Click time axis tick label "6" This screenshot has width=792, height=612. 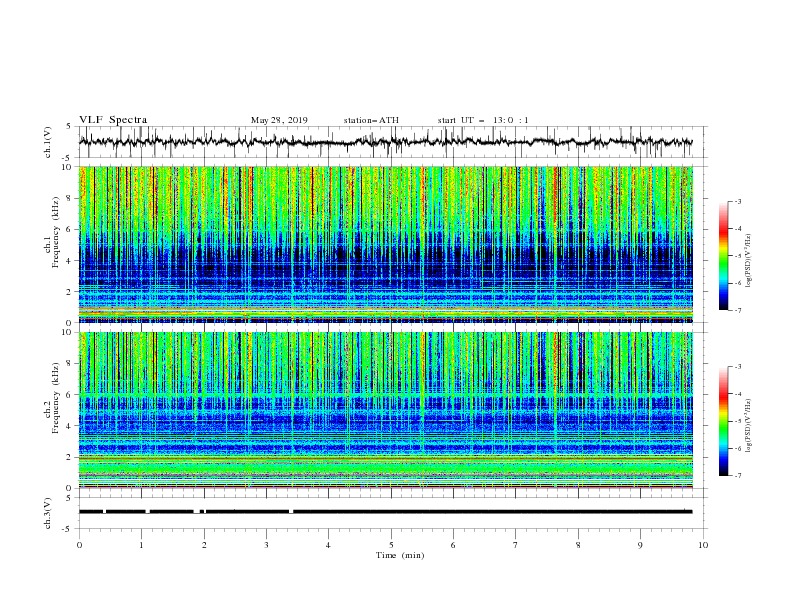coord(453,545)
